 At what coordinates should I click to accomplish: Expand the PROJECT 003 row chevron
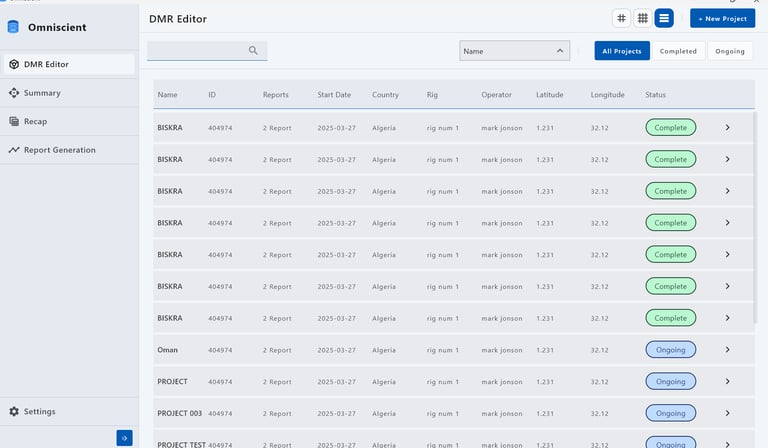[x=727, y=413]
